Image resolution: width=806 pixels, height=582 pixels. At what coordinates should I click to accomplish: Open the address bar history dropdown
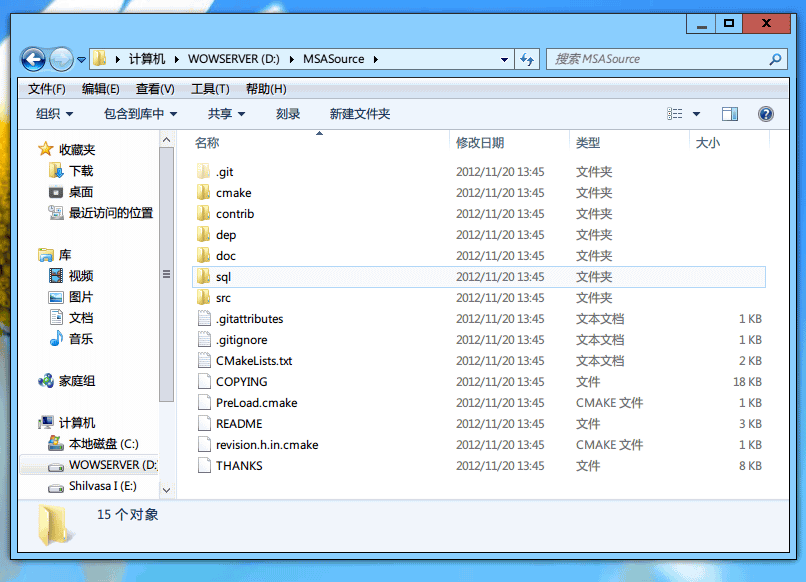pos(506,59)
